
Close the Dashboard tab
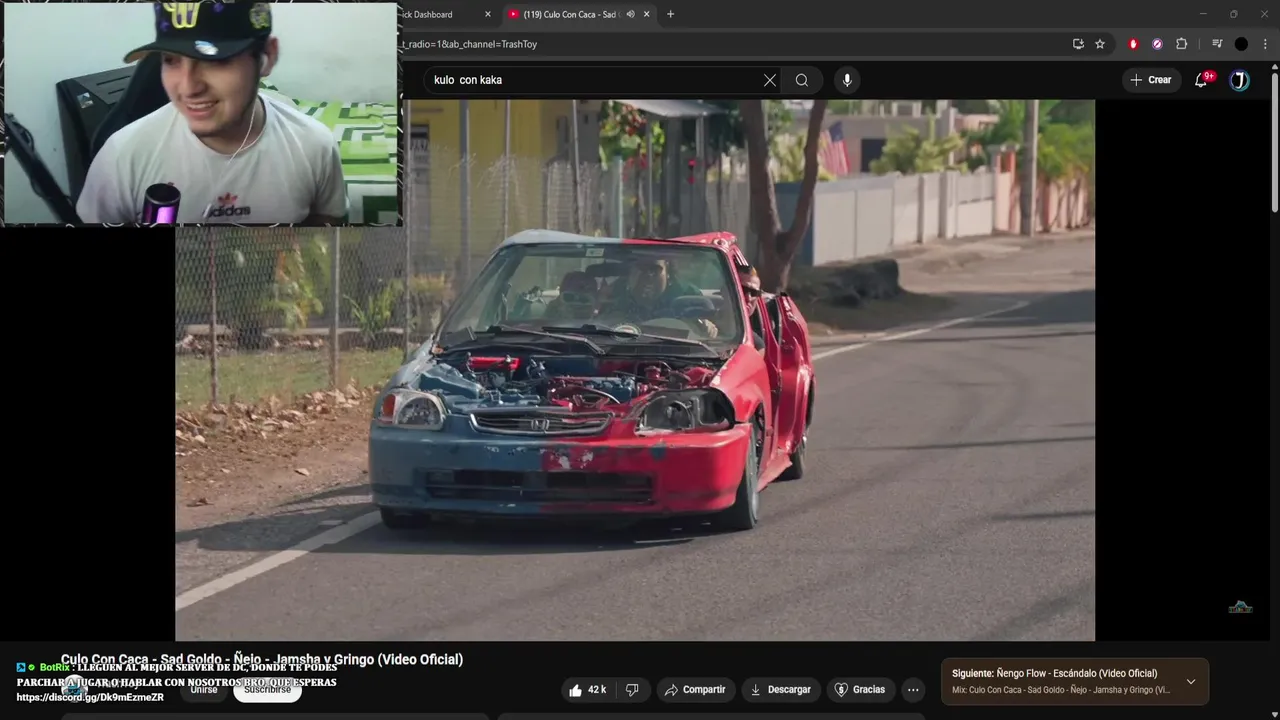[488, 14]
